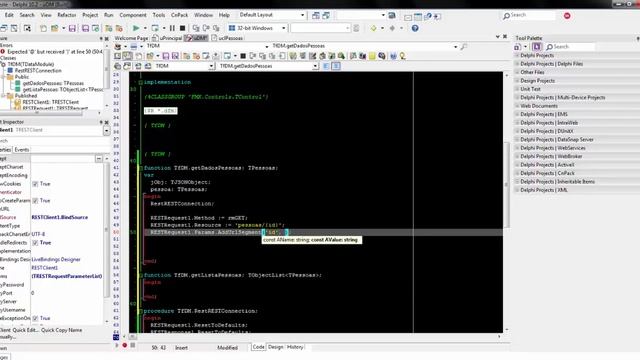The height and width of the screenshot is (360, 640).
Task: Select getDadosPessoas: TPessoas in Structure tree
Action: coord(53,83)
